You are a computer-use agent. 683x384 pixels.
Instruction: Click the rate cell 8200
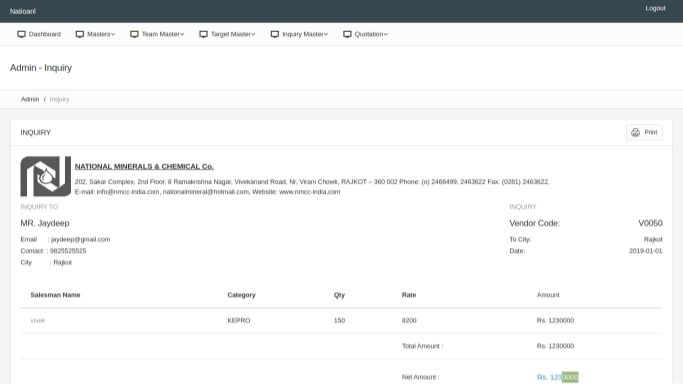(x=409, y=320)
